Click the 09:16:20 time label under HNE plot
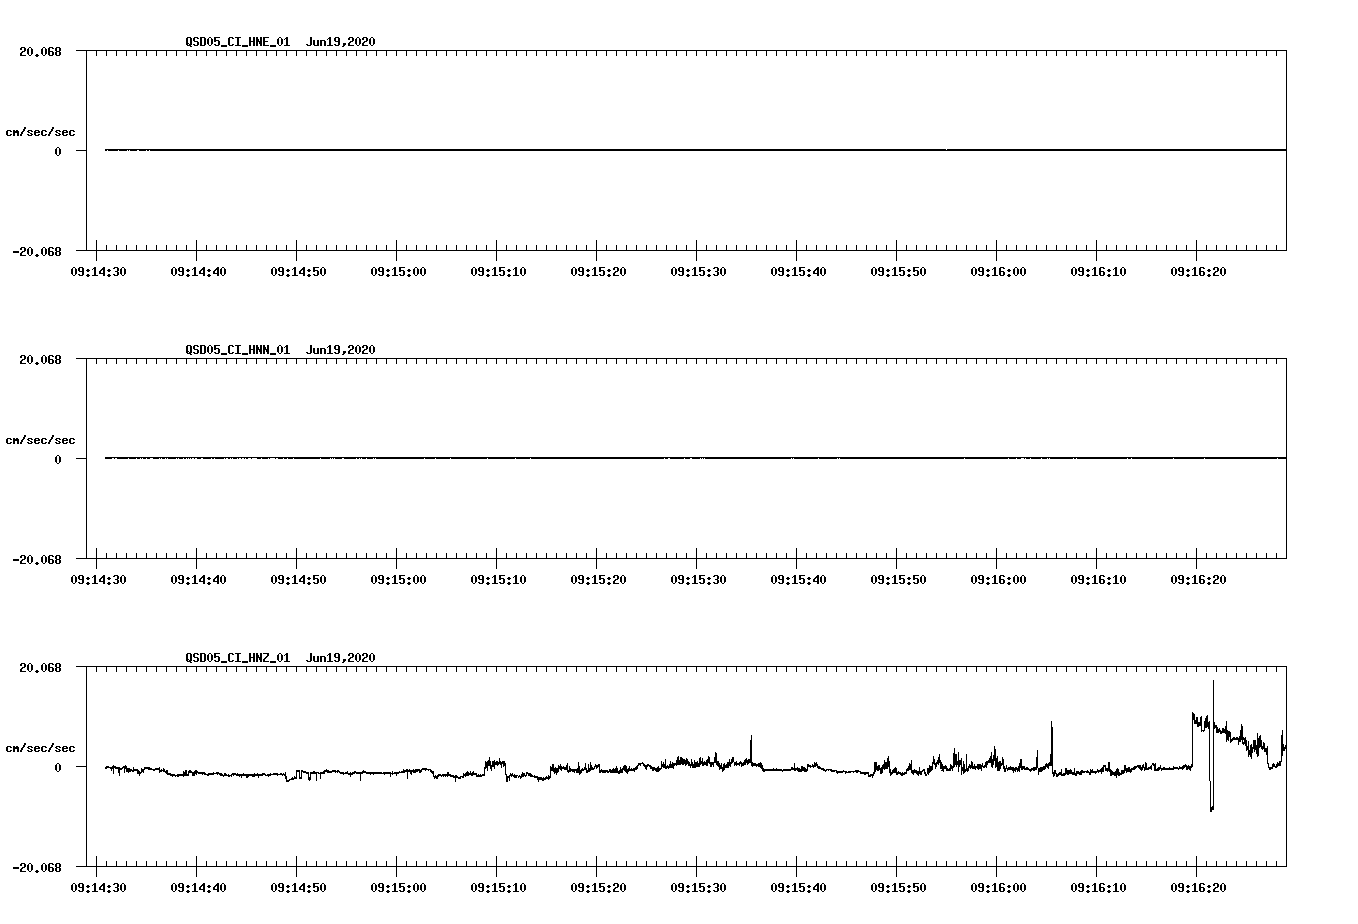 (x=1198, y=272)
